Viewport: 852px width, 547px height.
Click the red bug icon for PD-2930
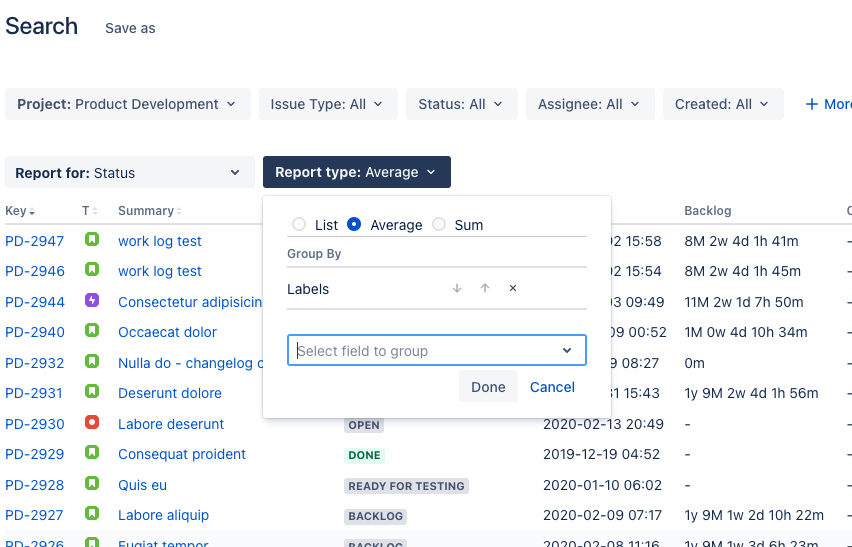click(92, 422)
